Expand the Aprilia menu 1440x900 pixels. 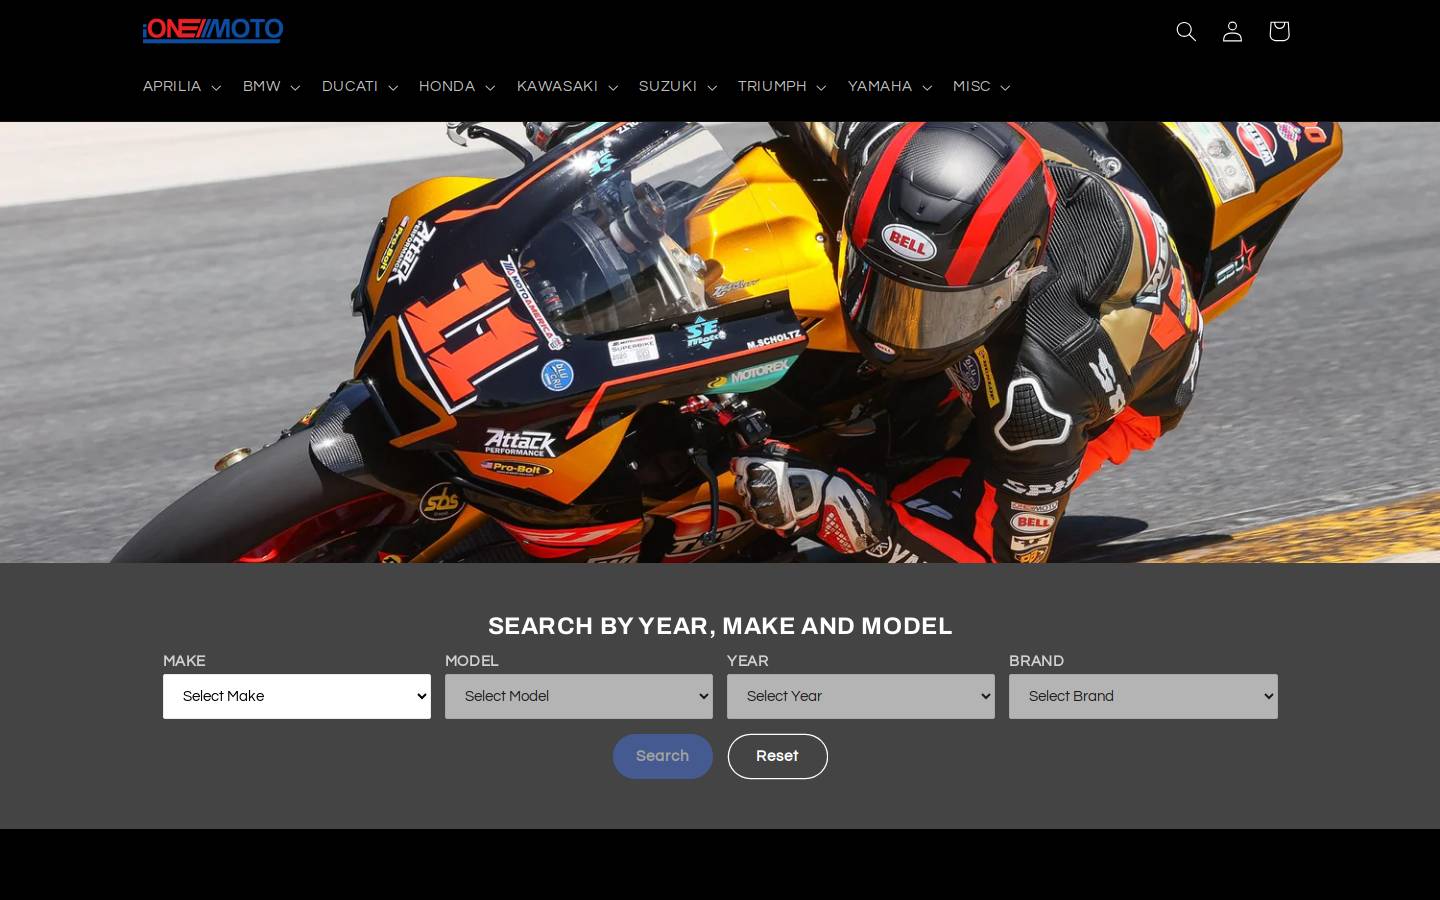click(x=182, y=87)
